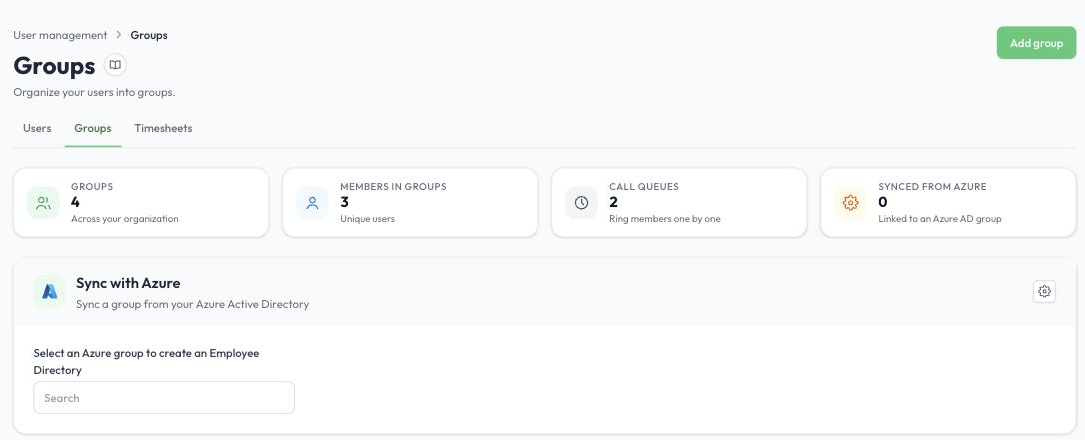The width and height of the screenshot is (1085, 440).
Task: Click the 'Unique users' text
Action: point(367,219)
